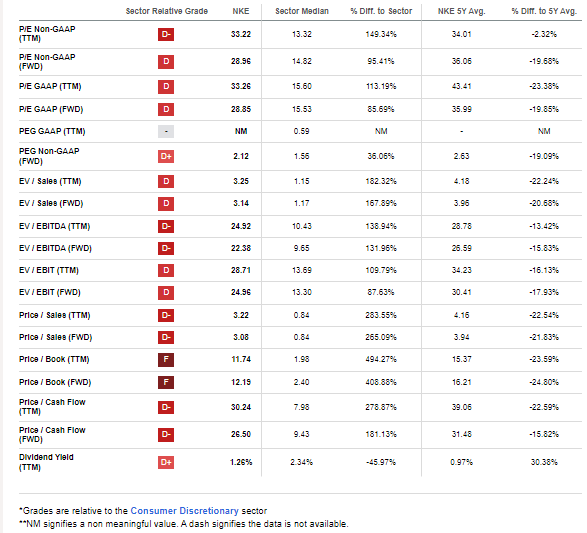Screen dimensions: 587x533
Task: Click the D+ grade badge for PEG Non-GAAP (FWD)
Action: [166, 156]
